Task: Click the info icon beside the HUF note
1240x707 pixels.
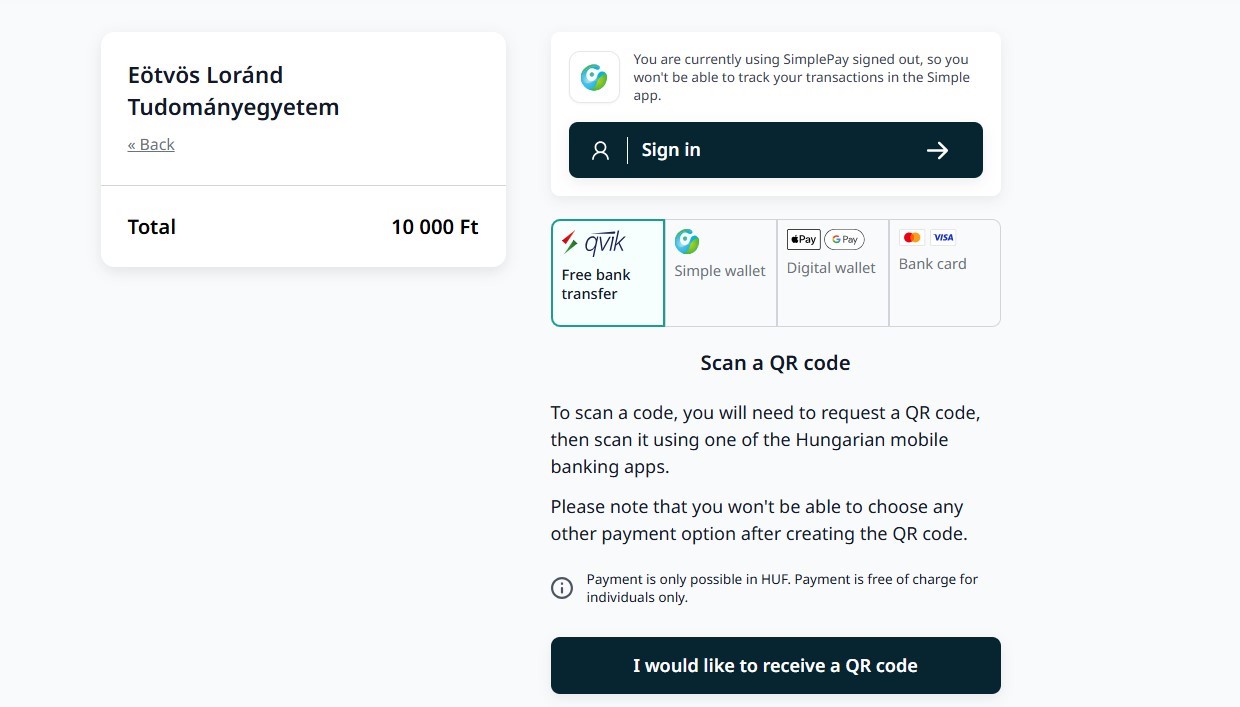Action: click(x=562, y=588)
